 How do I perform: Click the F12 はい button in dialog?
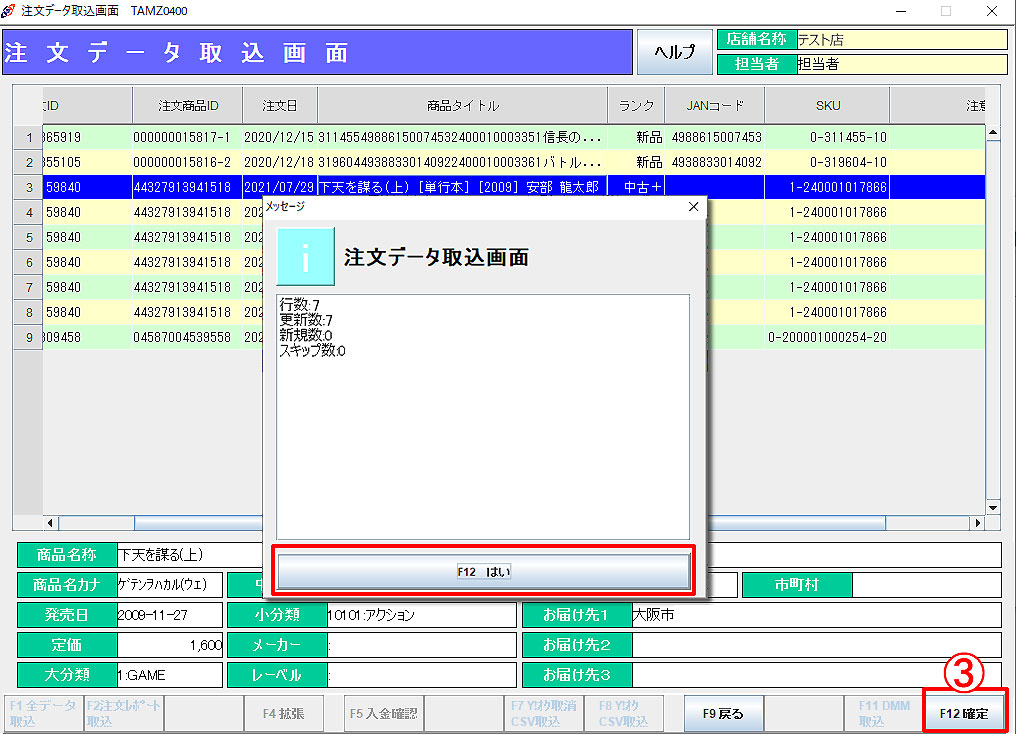483,571
